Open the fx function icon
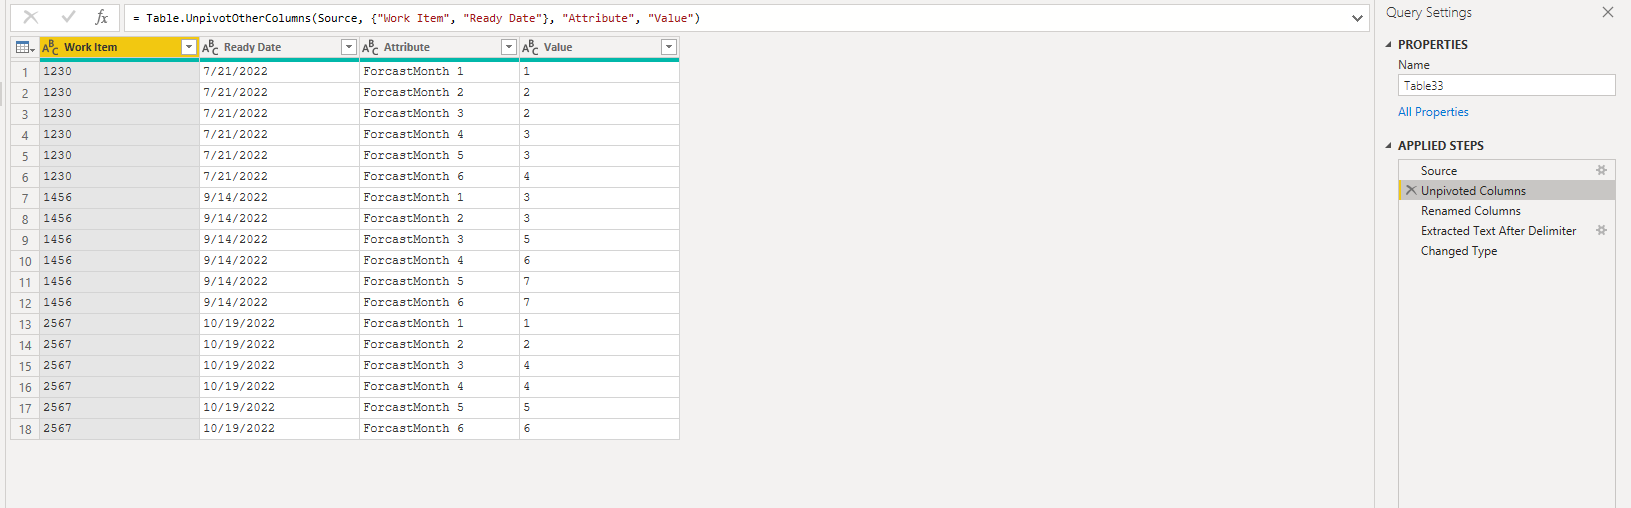The height and width of the screenshot is (508, 1631). coord(101,17)
